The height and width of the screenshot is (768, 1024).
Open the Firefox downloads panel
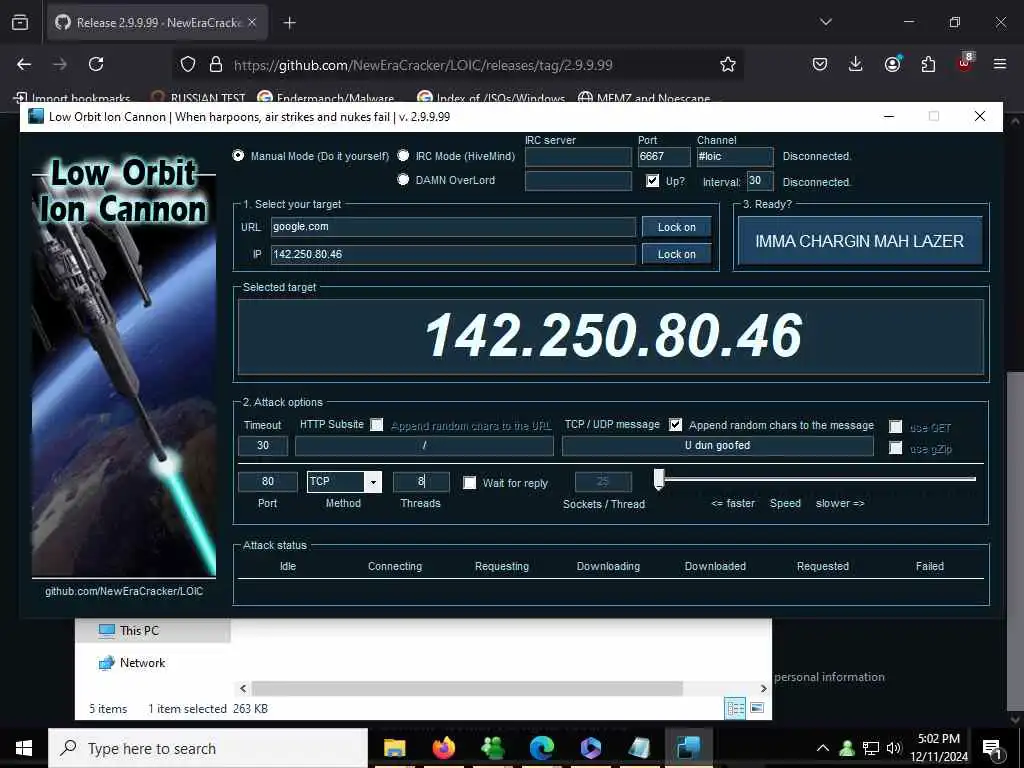pyautogui.click(x=856, y=64)
